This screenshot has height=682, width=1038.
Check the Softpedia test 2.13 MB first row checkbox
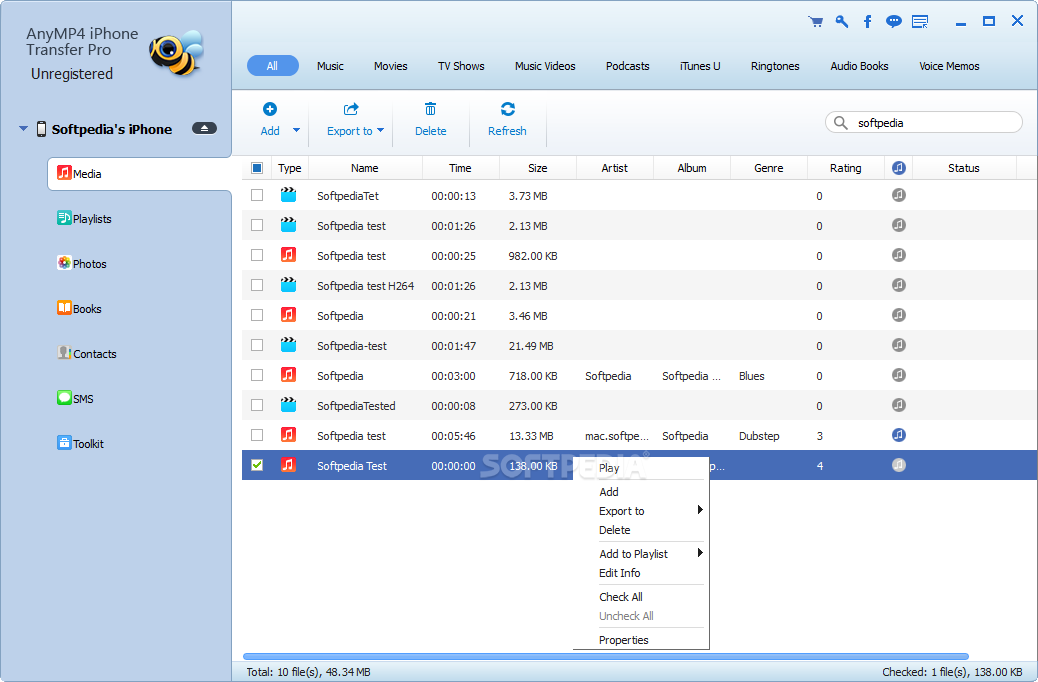(257, 225)
